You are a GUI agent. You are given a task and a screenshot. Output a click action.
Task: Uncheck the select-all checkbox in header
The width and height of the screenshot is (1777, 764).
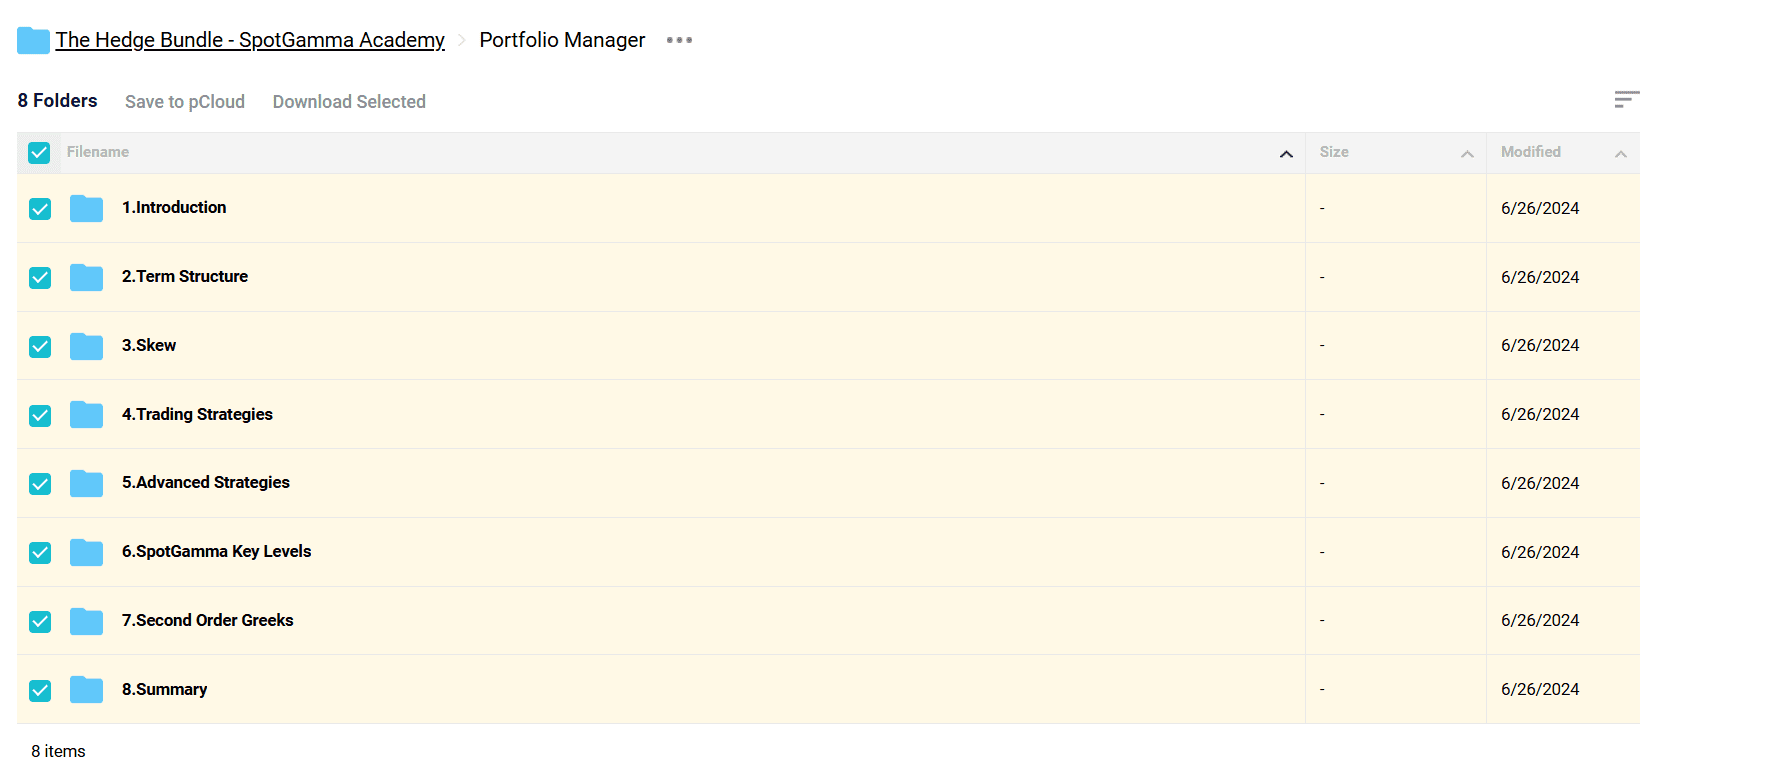(x=39, y=153)
